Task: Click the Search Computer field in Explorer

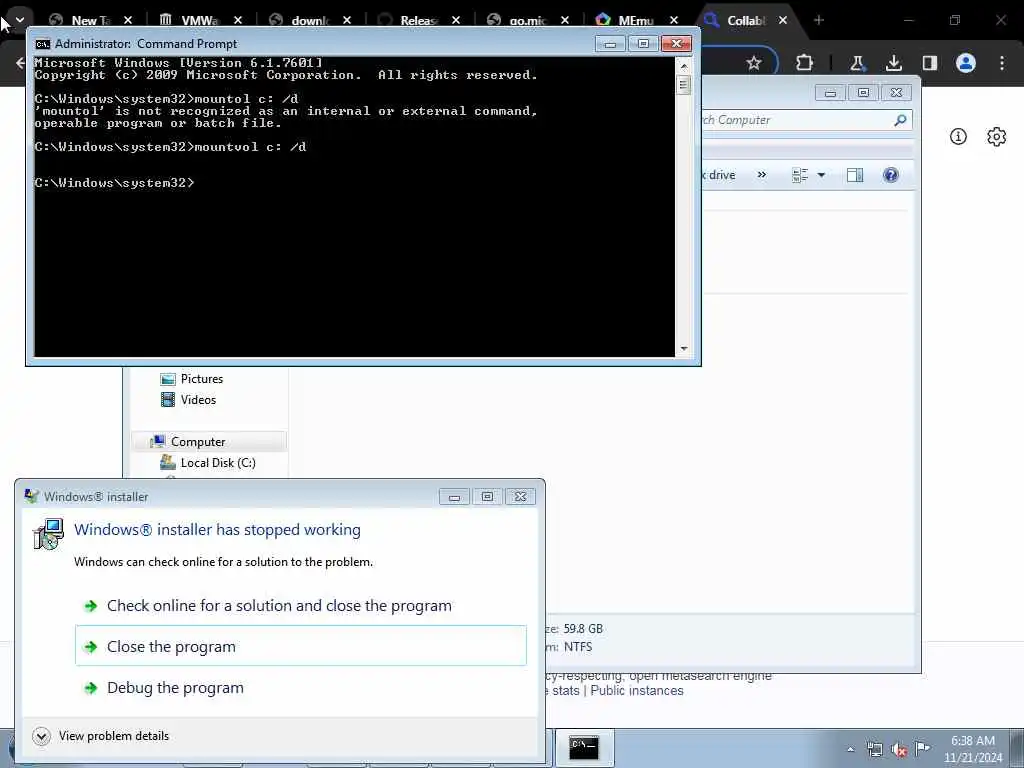Action: coord(798,120)
